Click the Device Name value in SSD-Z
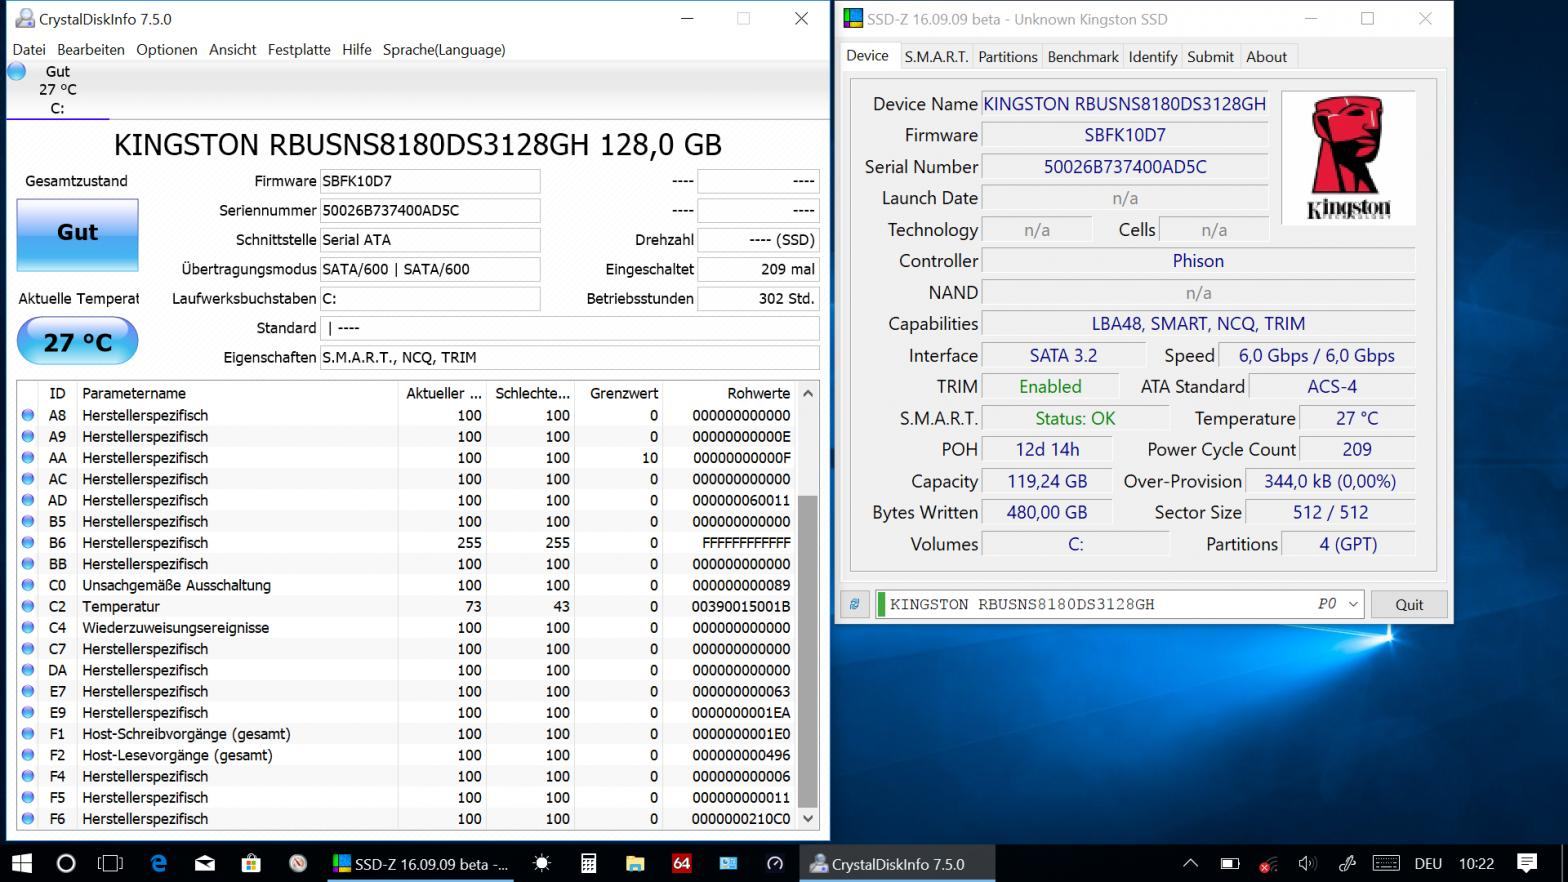1568x882 pixels. pyautogui.click(x=1124, y=104)
